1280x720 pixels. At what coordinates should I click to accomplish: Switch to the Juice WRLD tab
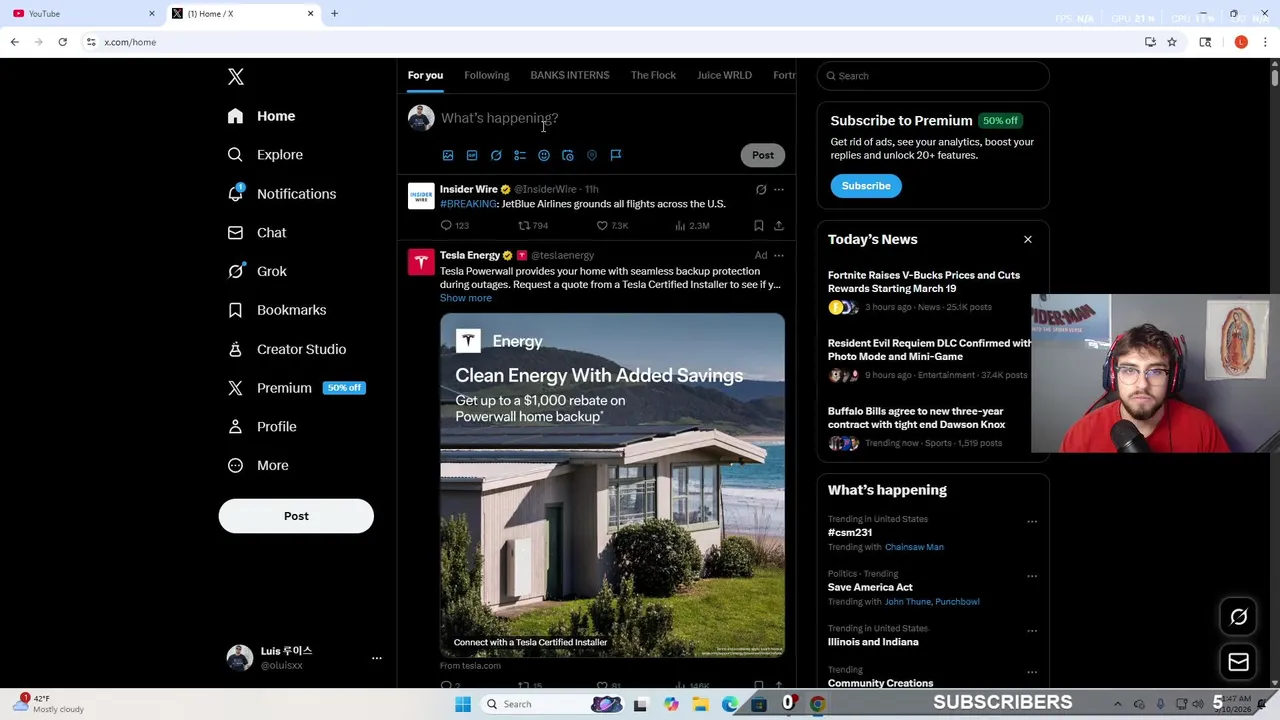tap(724, 75)
